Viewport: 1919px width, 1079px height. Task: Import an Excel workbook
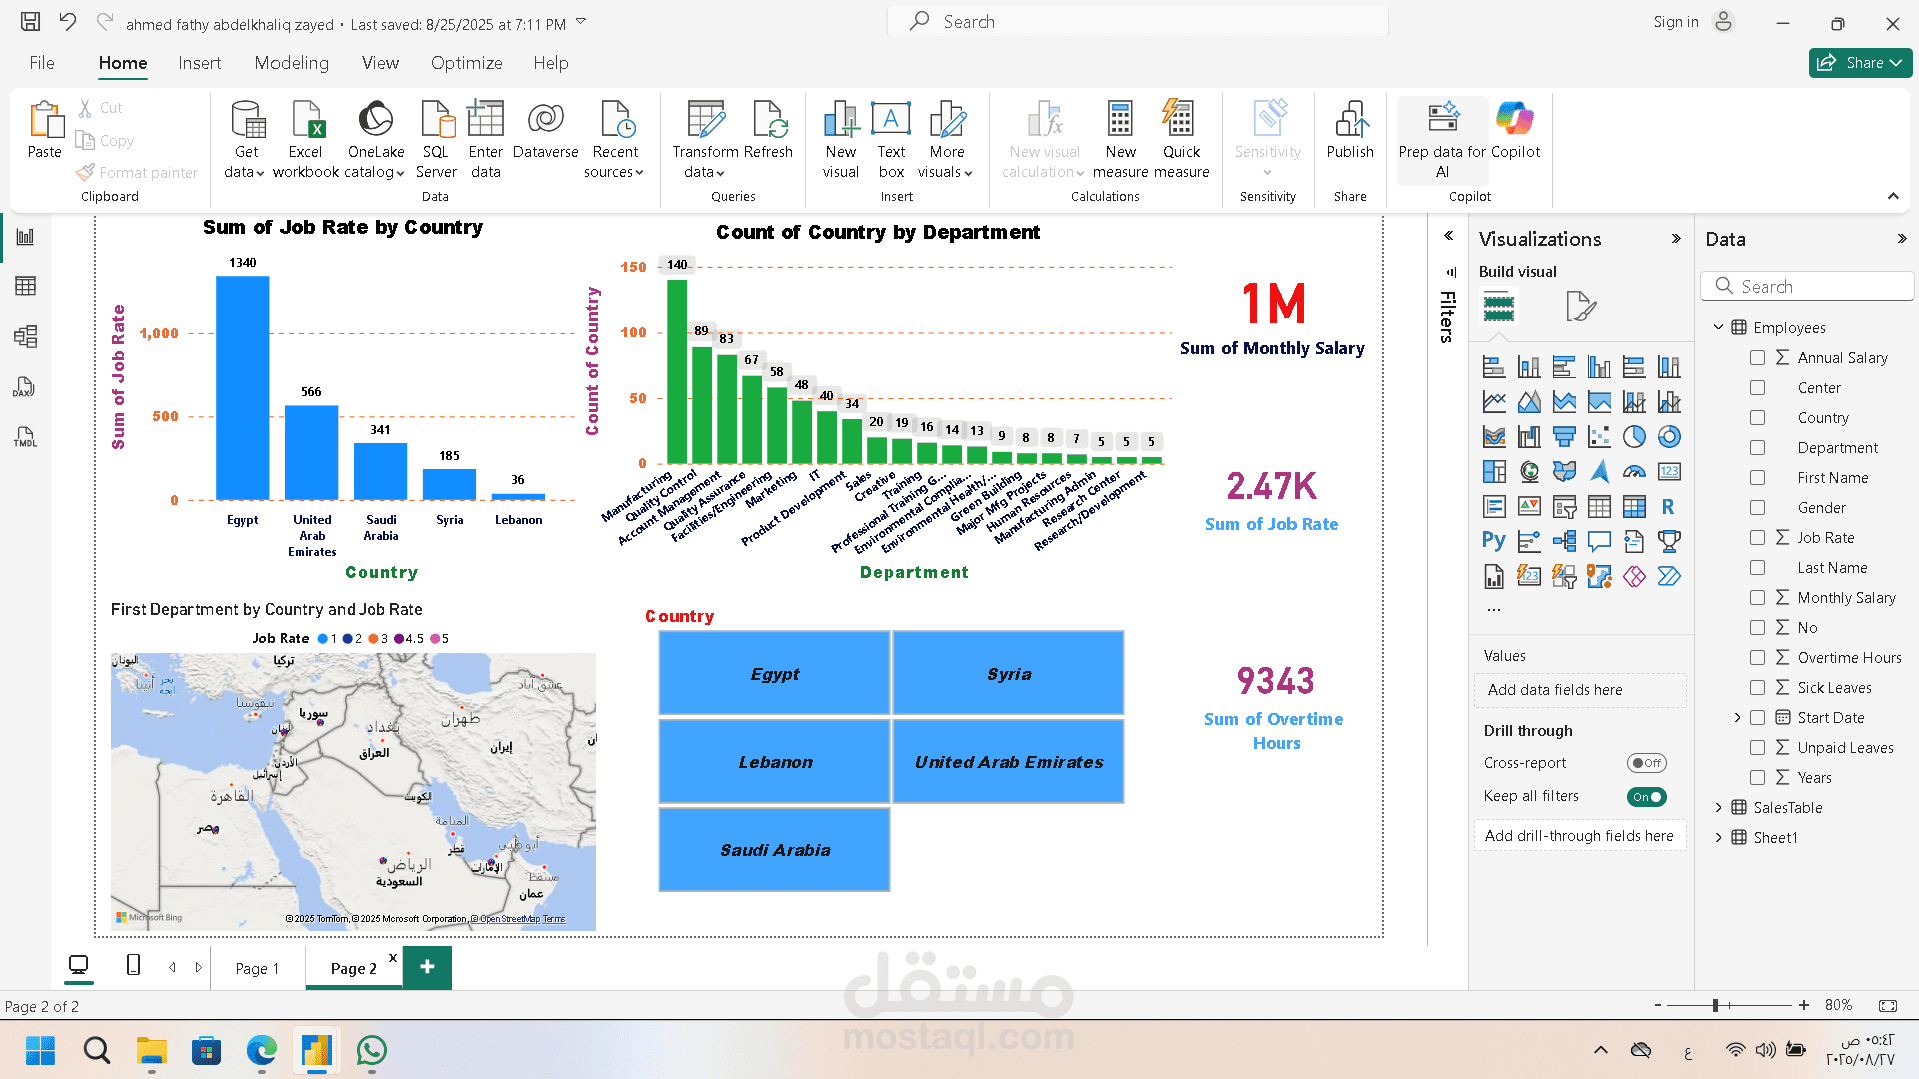[x=305, y=140]
